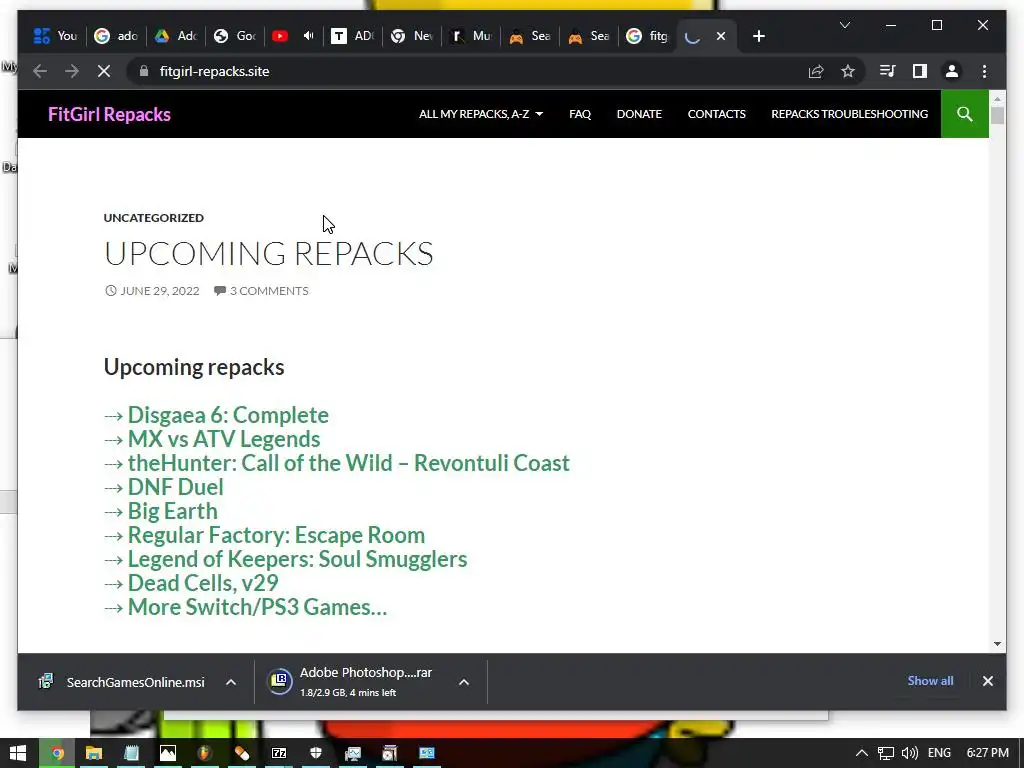The height and width of the screenshot is (768, 1024).
Task: Go forward to next page
Action: (x=72, y=71)
